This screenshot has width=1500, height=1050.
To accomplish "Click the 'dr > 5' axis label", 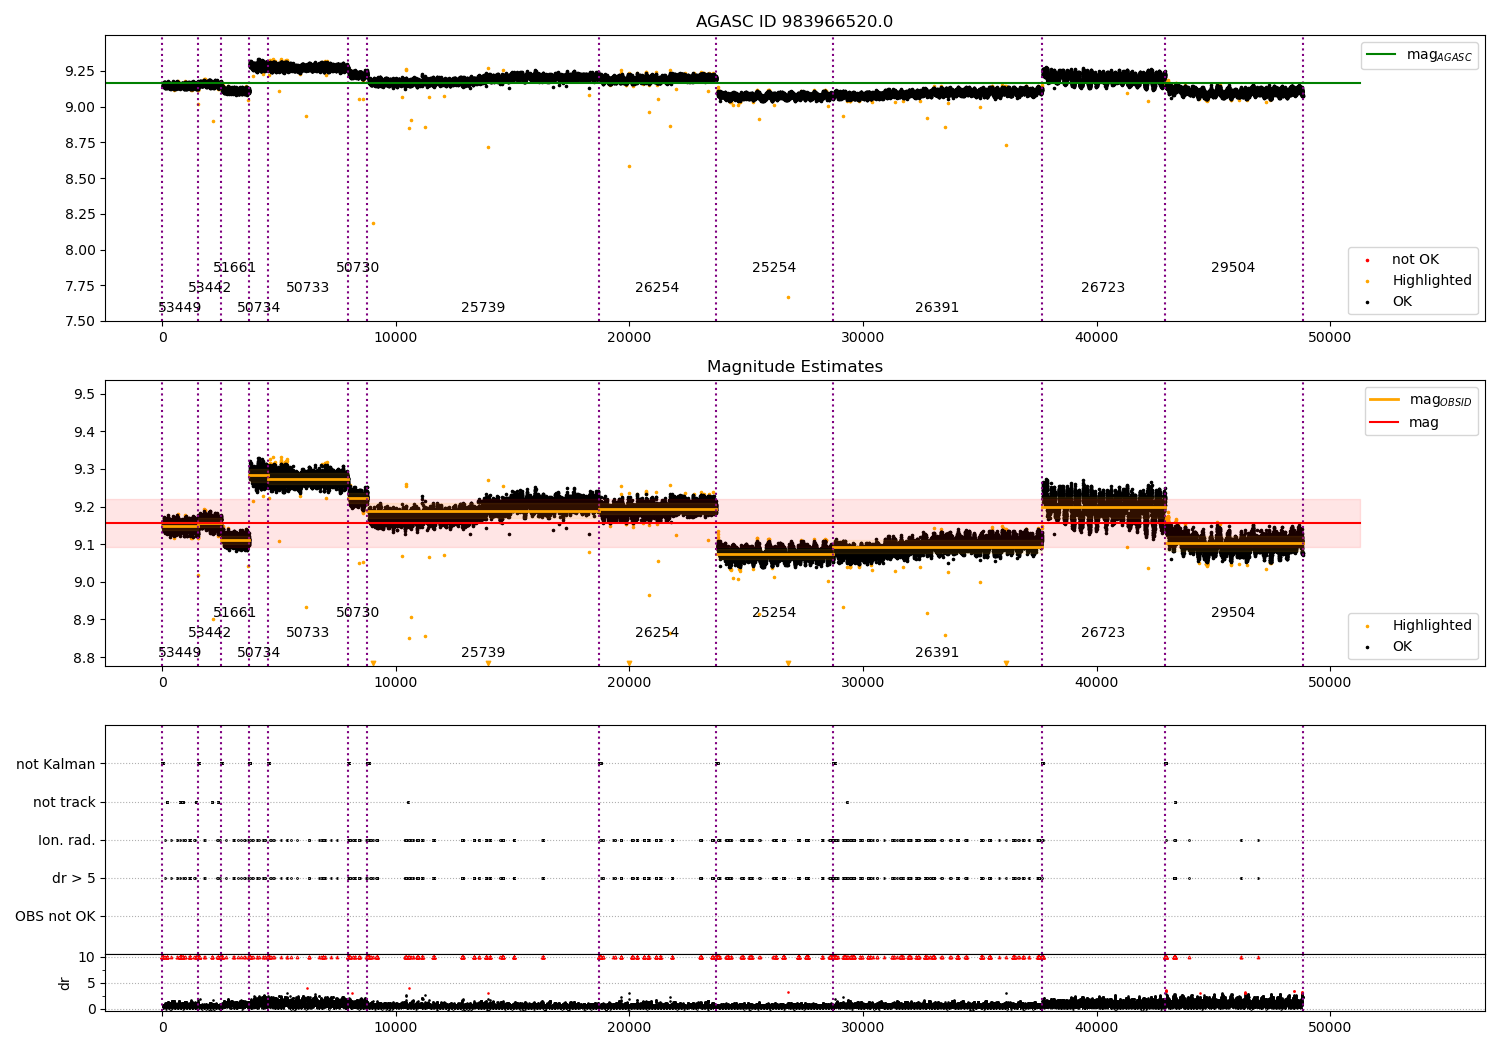I will pyautogui.click(x=74, y=879).
